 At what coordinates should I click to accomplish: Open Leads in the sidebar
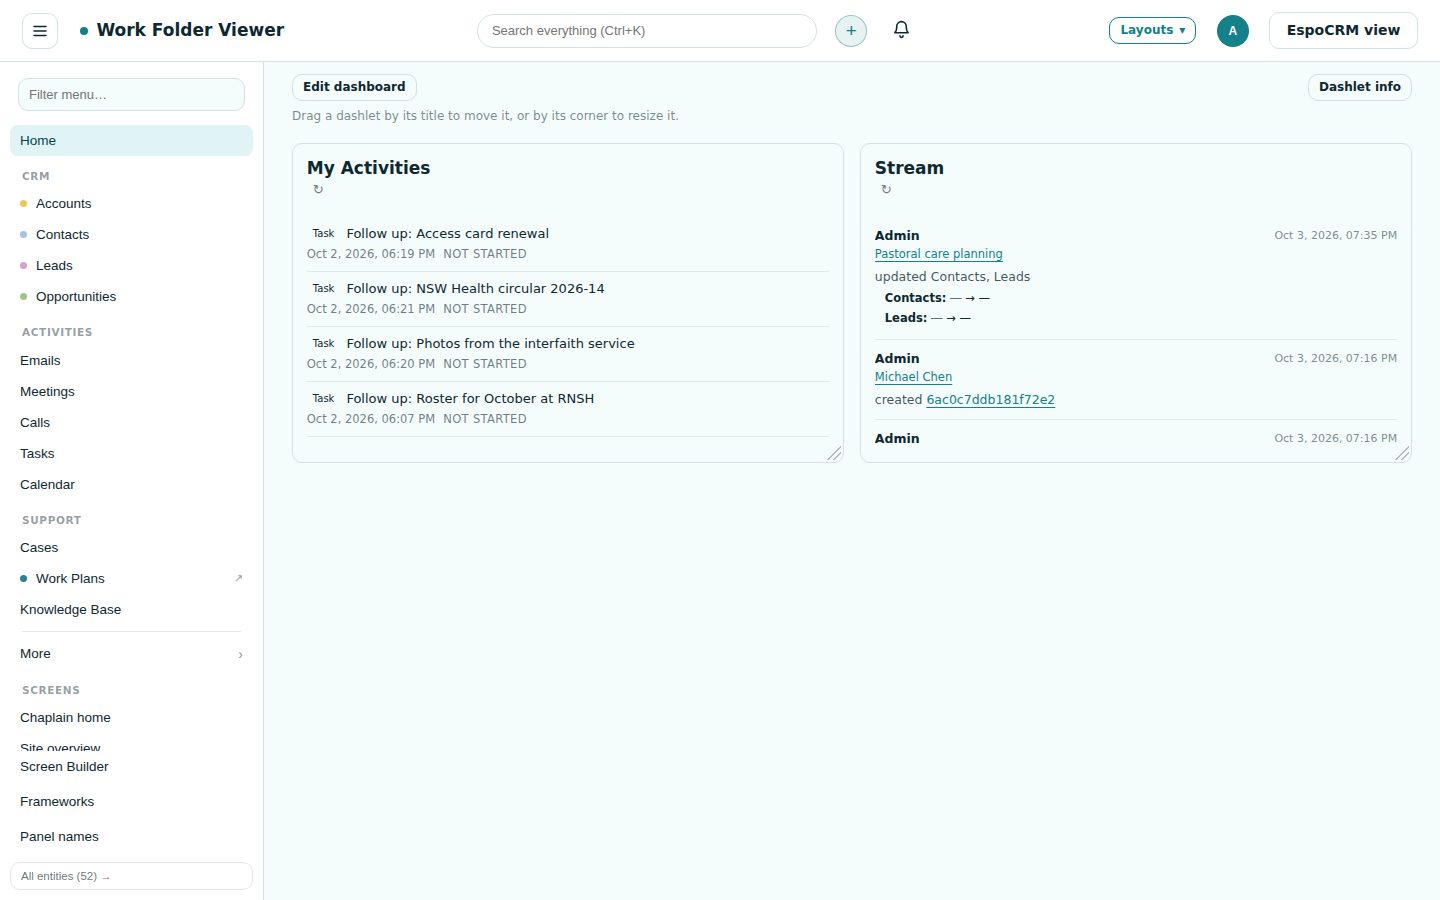coord(131,265)
